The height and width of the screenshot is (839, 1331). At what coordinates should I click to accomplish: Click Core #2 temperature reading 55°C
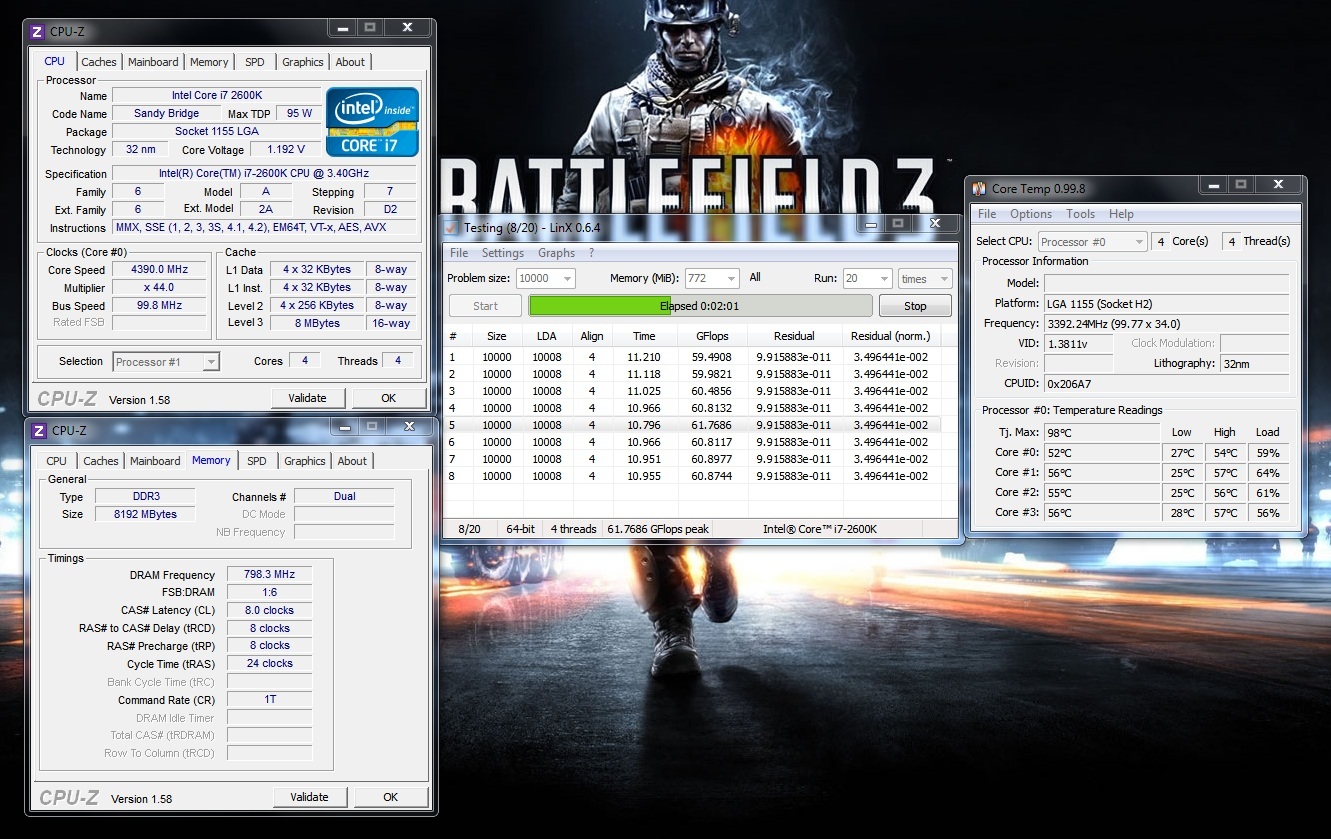tap(1102, 493)
